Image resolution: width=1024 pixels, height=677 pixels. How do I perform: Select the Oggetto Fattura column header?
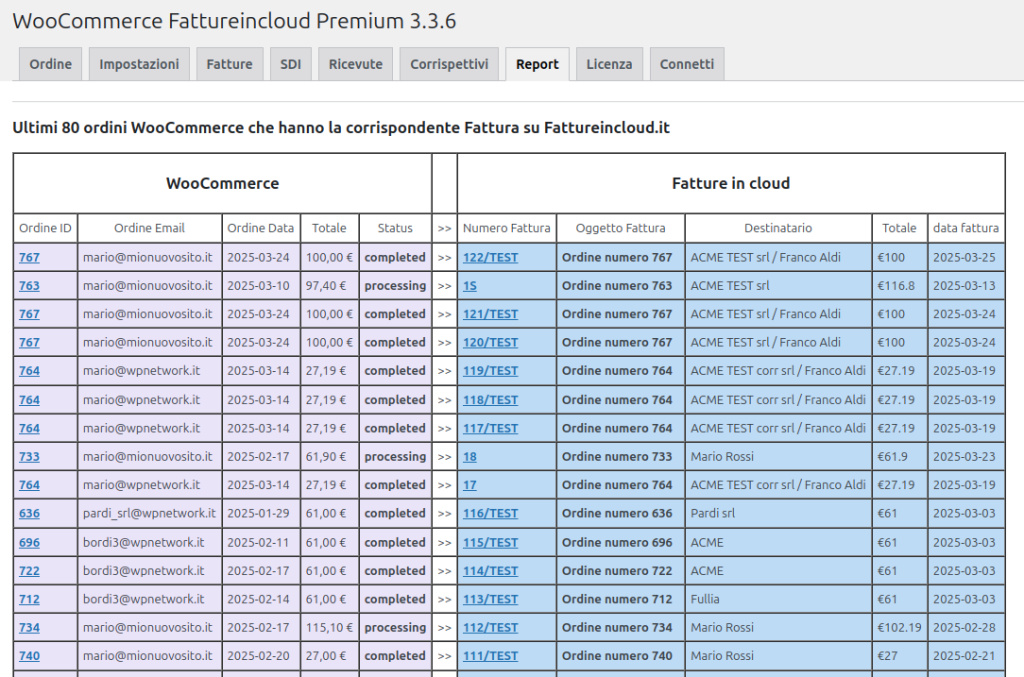[620, 228]
